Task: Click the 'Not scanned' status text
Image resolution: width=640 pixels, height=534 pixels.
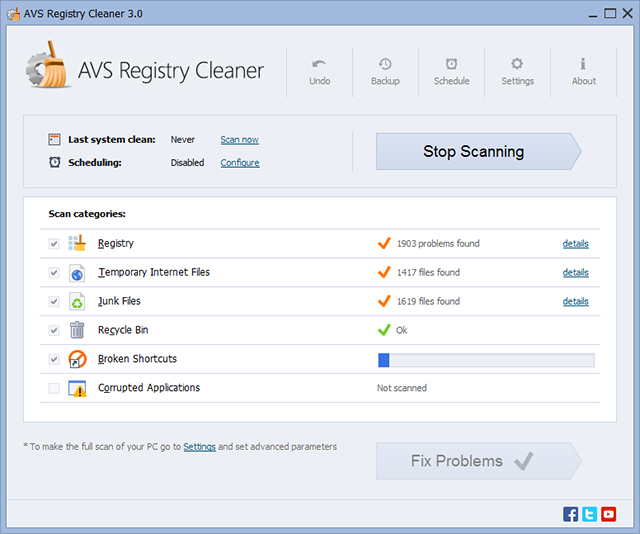Action: [x=402, y=388]
